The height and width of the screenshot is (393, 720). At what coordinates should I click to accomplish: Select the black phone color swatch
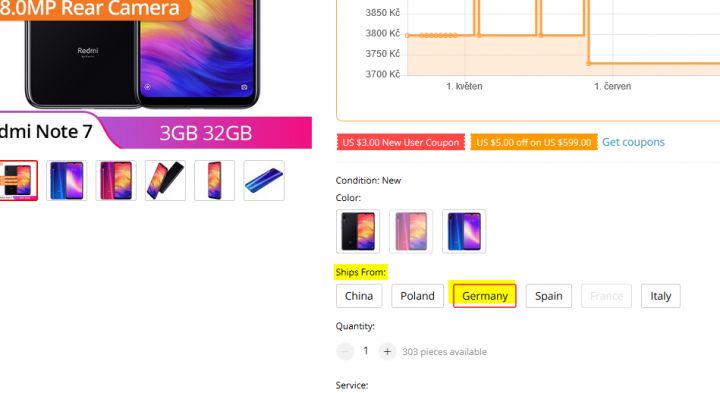358,231
